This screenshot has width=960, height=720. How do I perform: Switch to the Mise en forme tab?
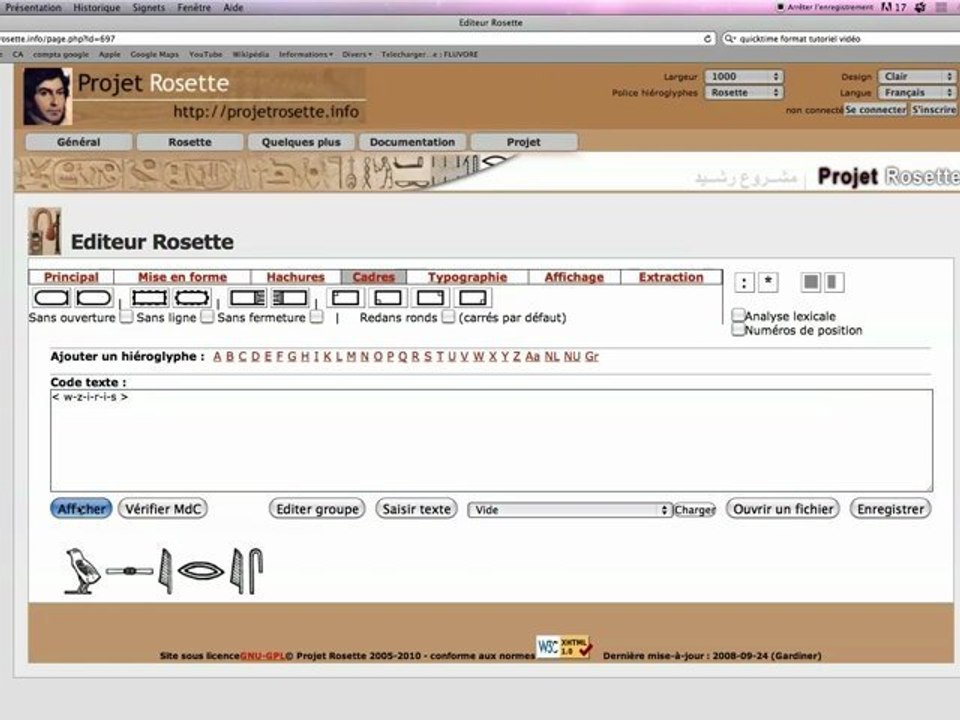tap(182, 277)
